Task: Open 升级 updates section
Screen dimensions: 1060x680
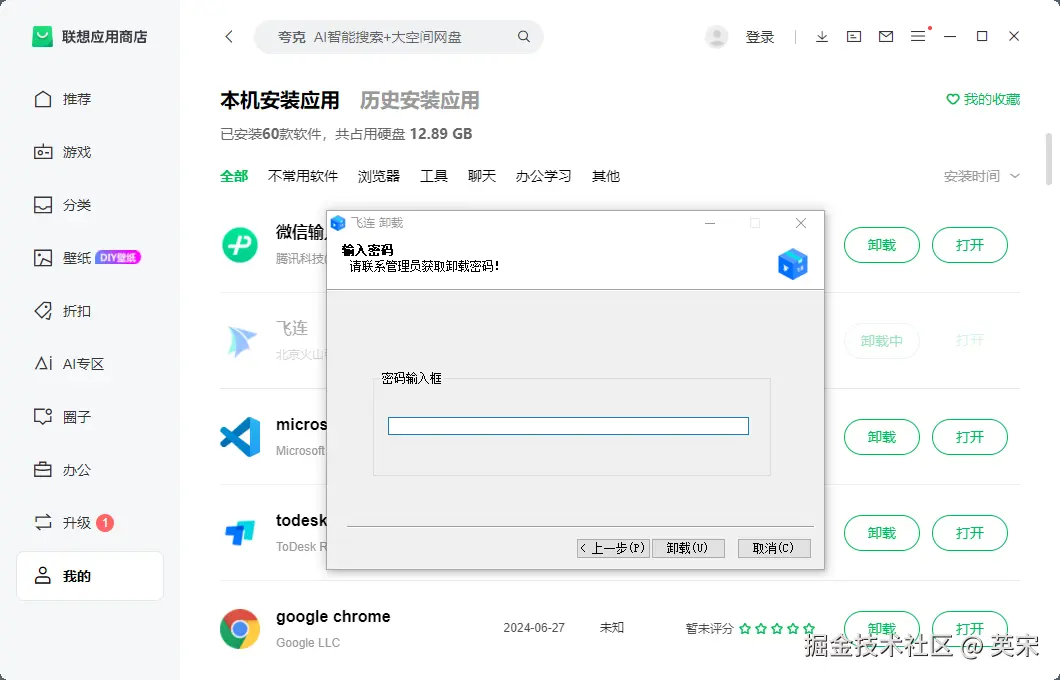Action: (x=73, y=523)
